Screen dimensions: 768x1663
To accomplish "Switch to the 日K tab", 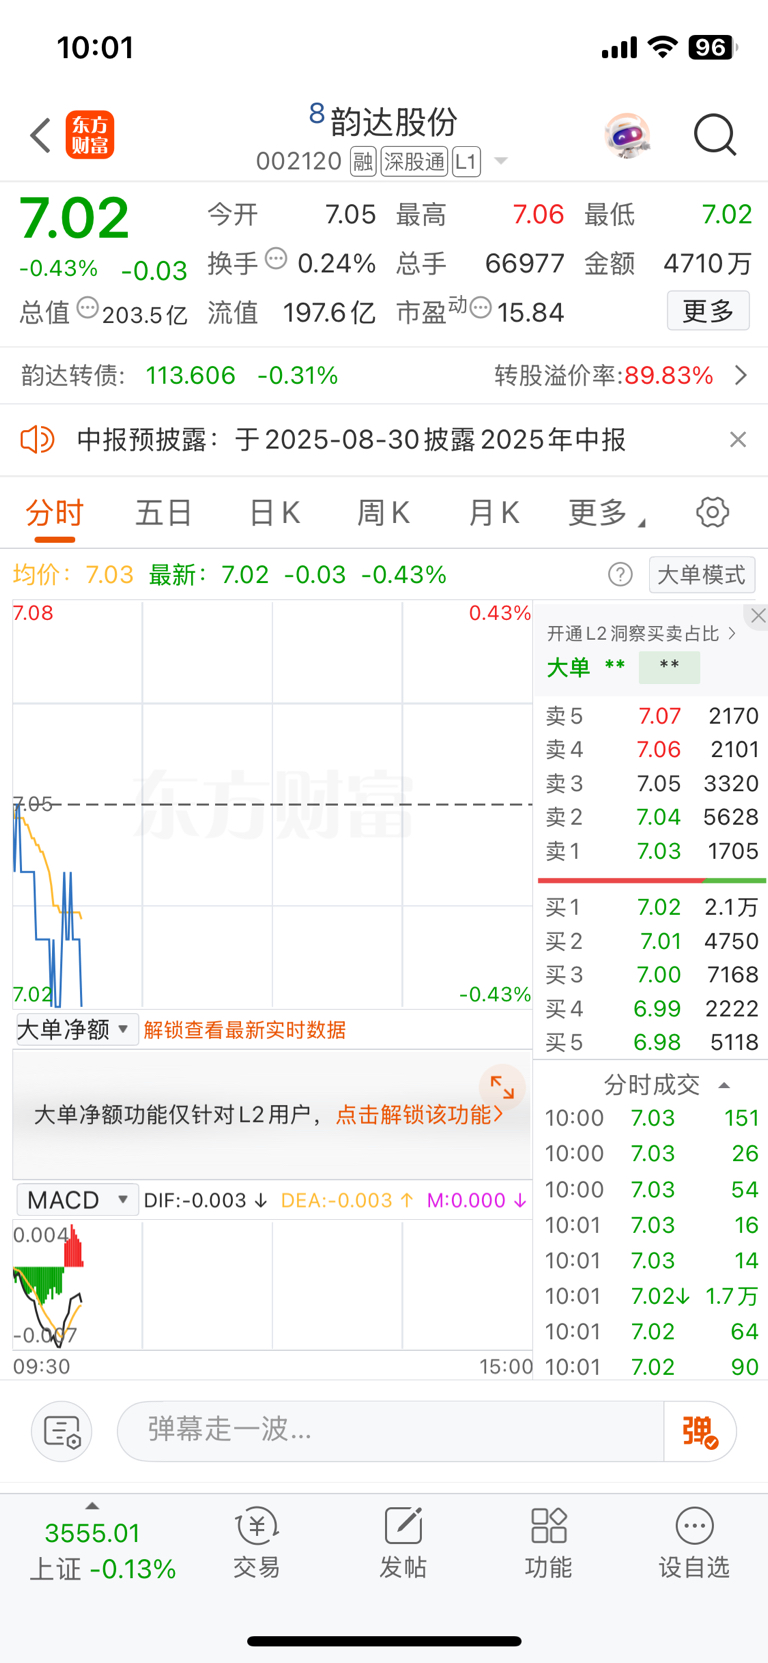I will [x=274, y=513].
